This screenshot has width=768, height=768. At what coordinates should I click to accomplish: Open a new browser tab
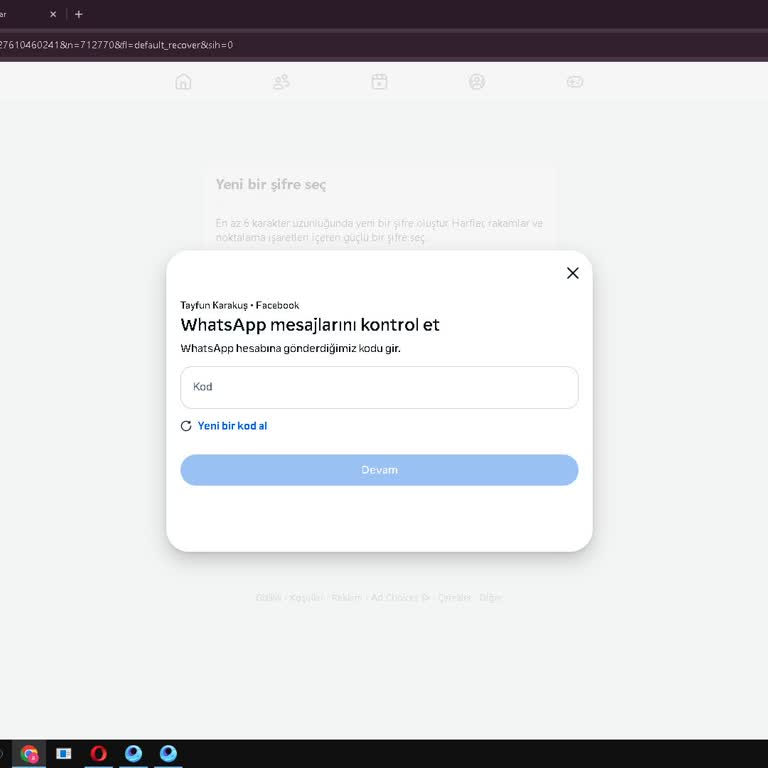click(x=78, y=14)
